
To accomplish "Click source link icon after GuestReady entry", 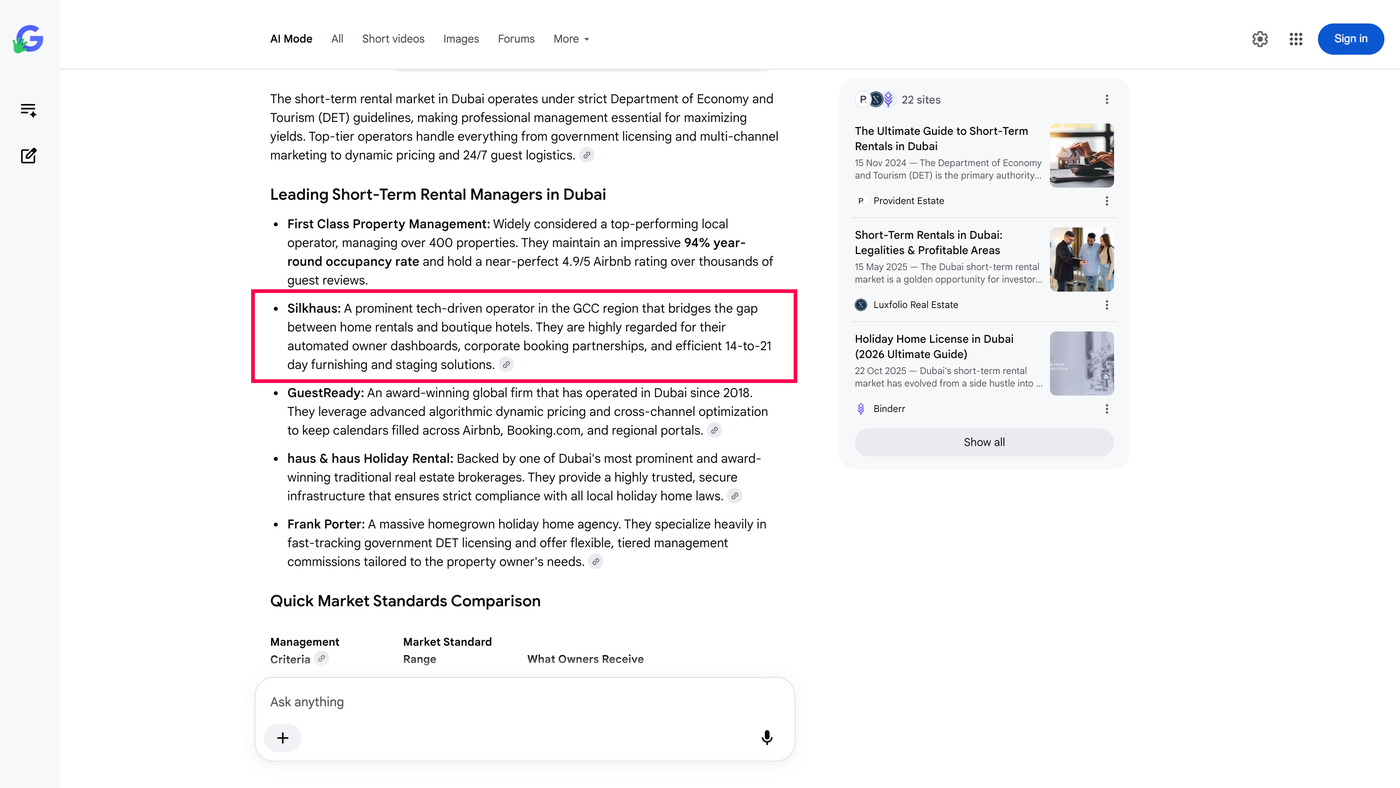I will [x=714, y=430].
